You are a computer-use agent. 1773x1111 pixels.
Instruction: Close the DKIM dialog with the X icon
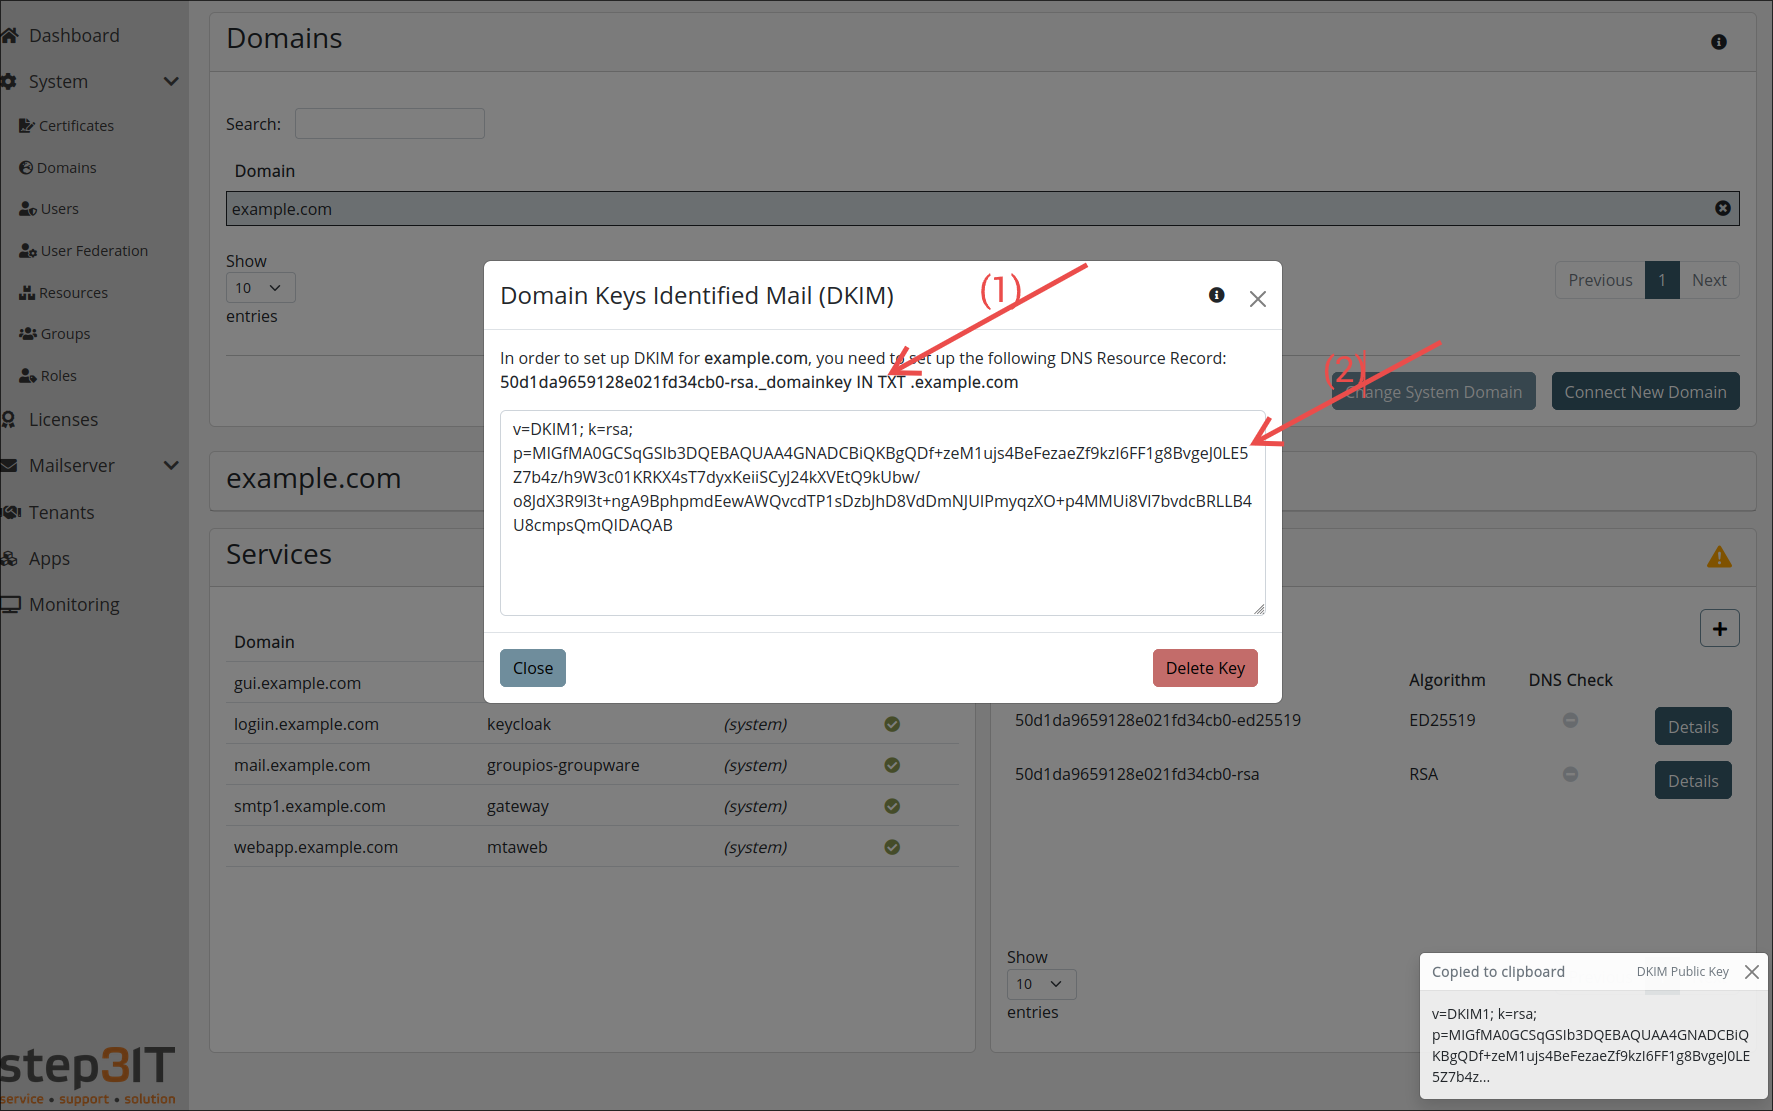coord(1257,299)
